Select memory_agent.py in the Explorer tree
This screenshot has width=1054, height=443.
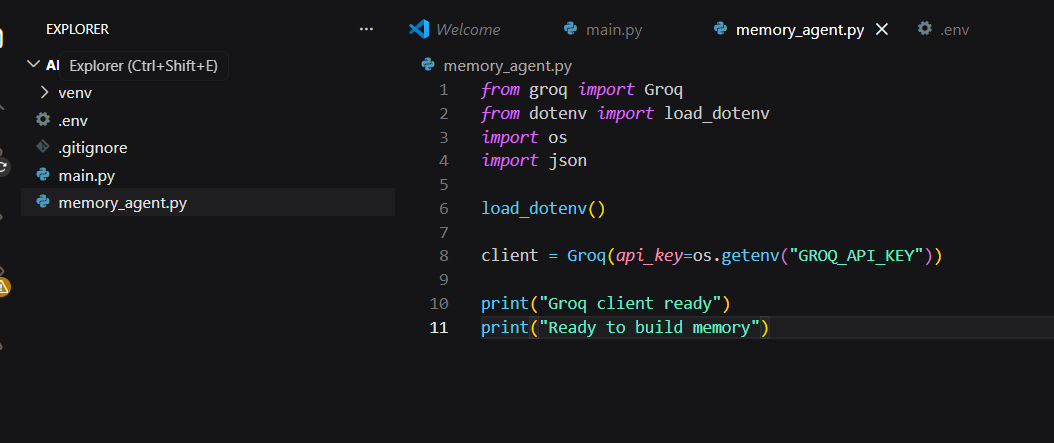208,203
